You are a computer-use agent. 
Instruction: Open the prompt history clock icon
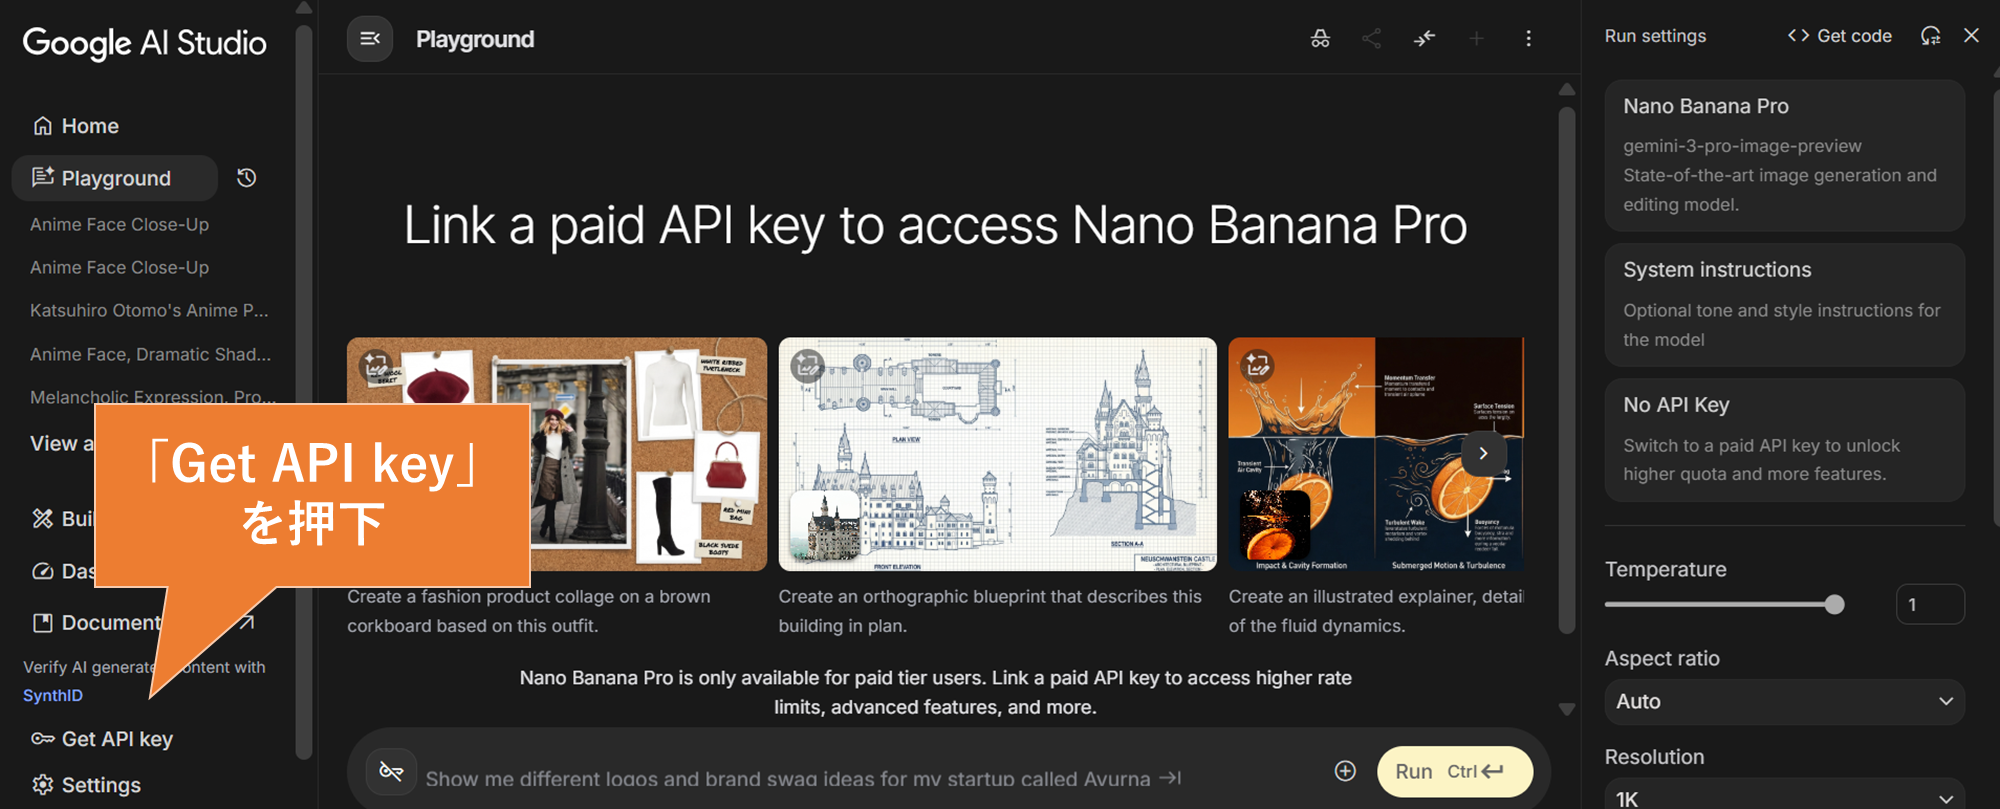247,178
